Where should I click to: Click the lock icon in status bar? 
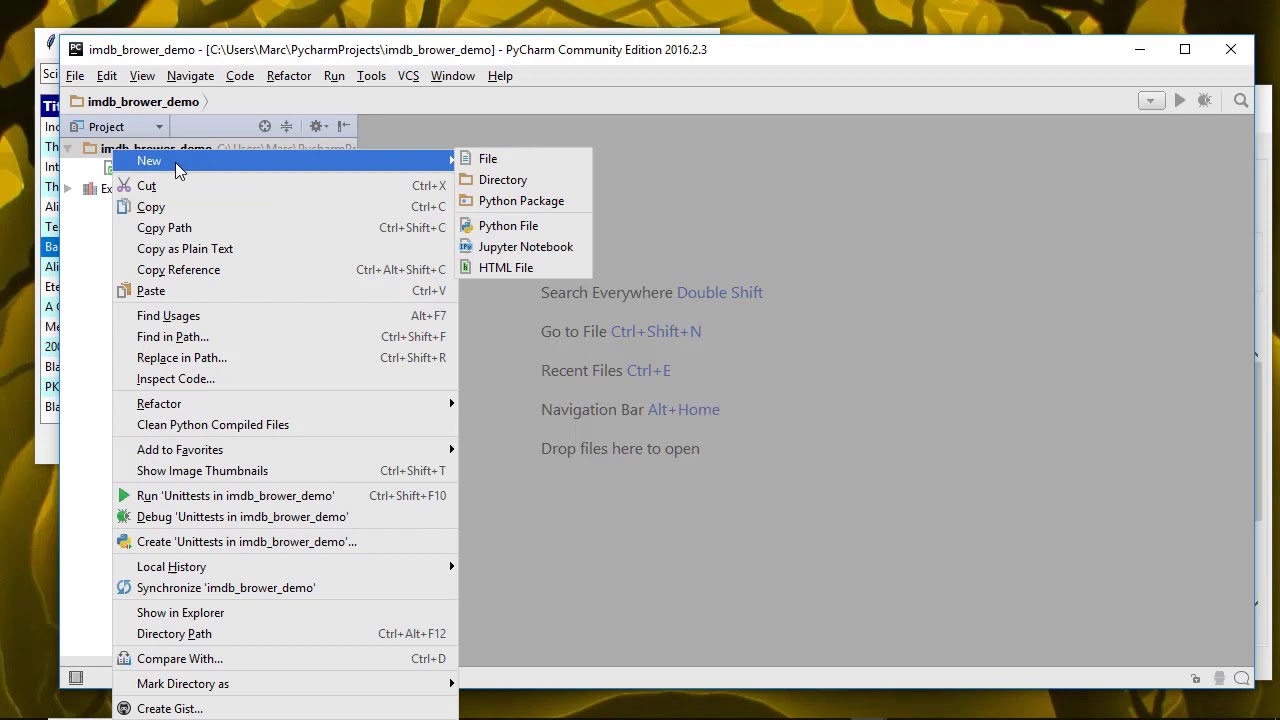[1195, 678]
